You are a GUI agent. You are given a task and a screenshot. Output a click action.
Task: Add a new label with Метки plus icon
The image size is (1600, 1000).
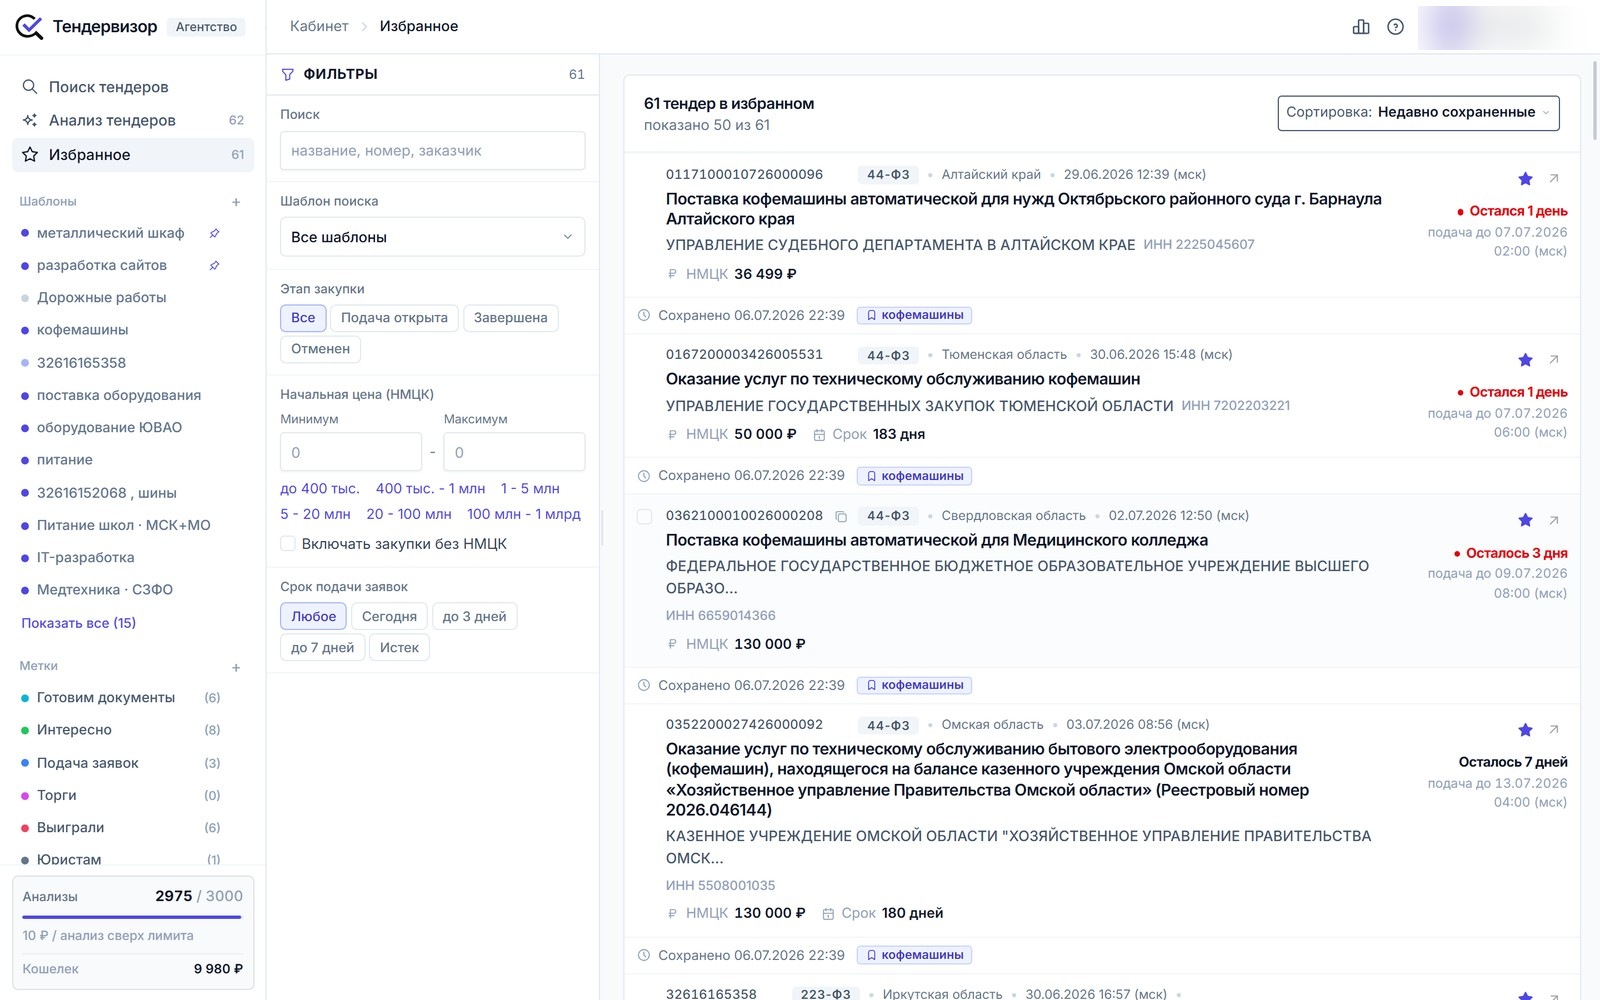click(236, 667)
